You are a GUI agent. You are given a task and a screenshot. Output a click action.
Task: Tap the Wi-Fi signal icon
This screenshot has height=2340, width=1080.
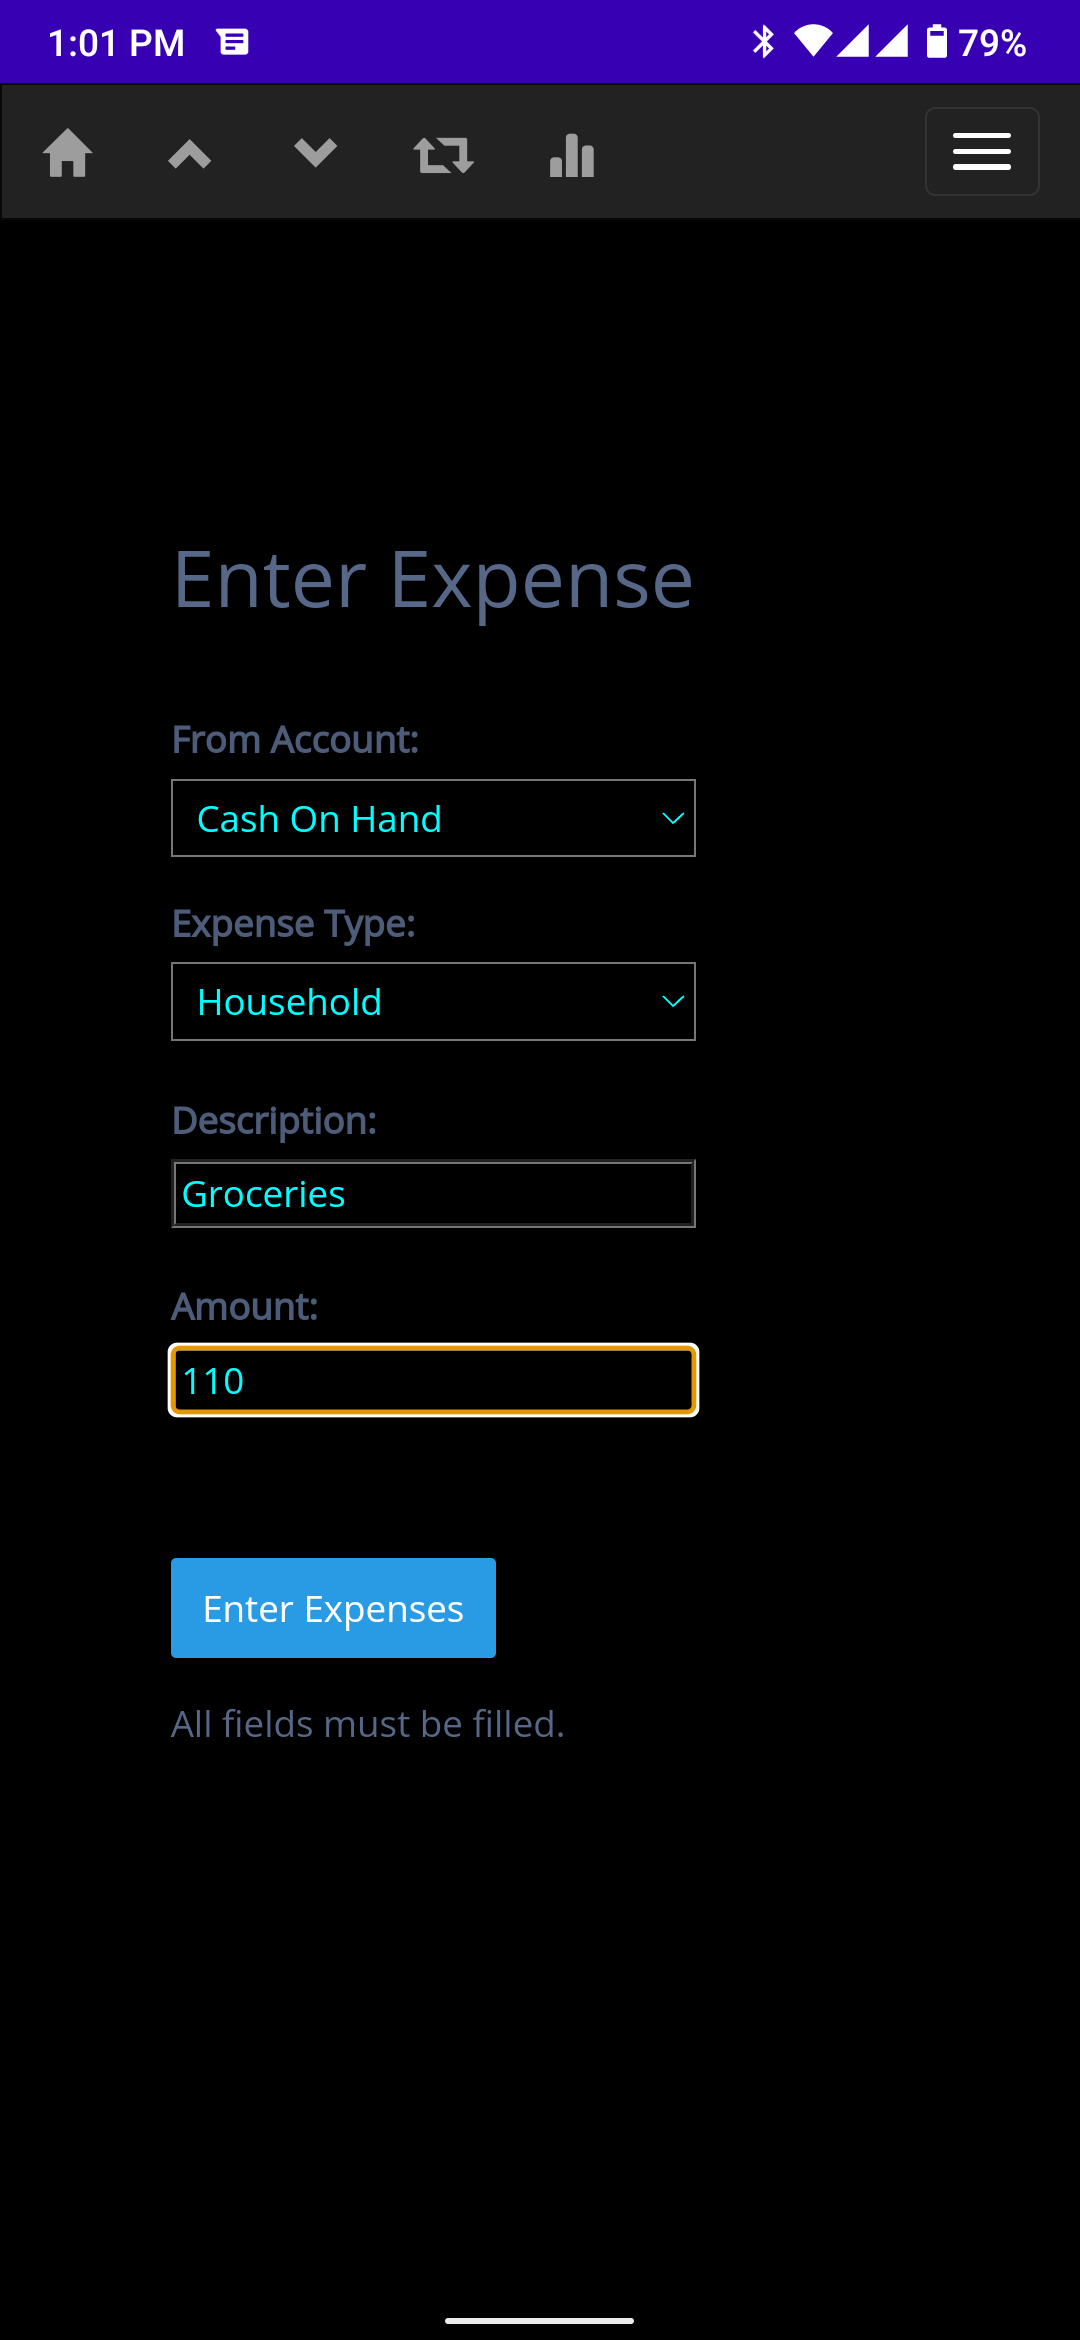(812, 42)
